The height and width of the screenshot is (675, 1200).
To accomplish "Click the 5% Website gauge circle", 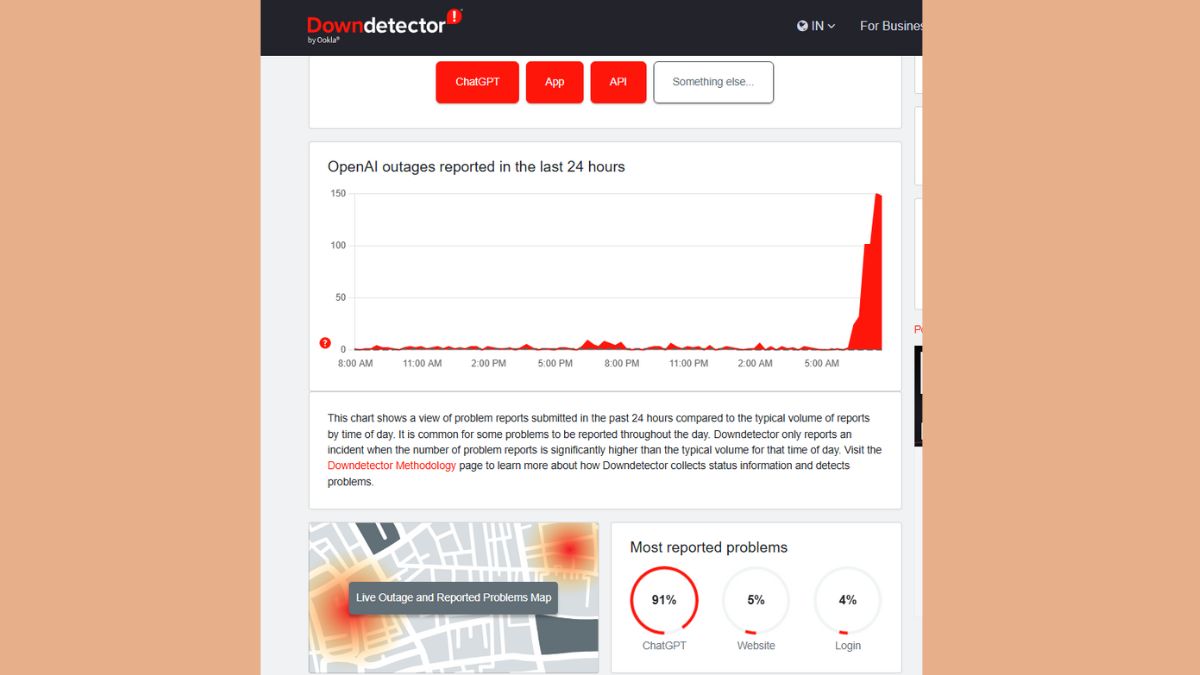I will click(756, 600).
